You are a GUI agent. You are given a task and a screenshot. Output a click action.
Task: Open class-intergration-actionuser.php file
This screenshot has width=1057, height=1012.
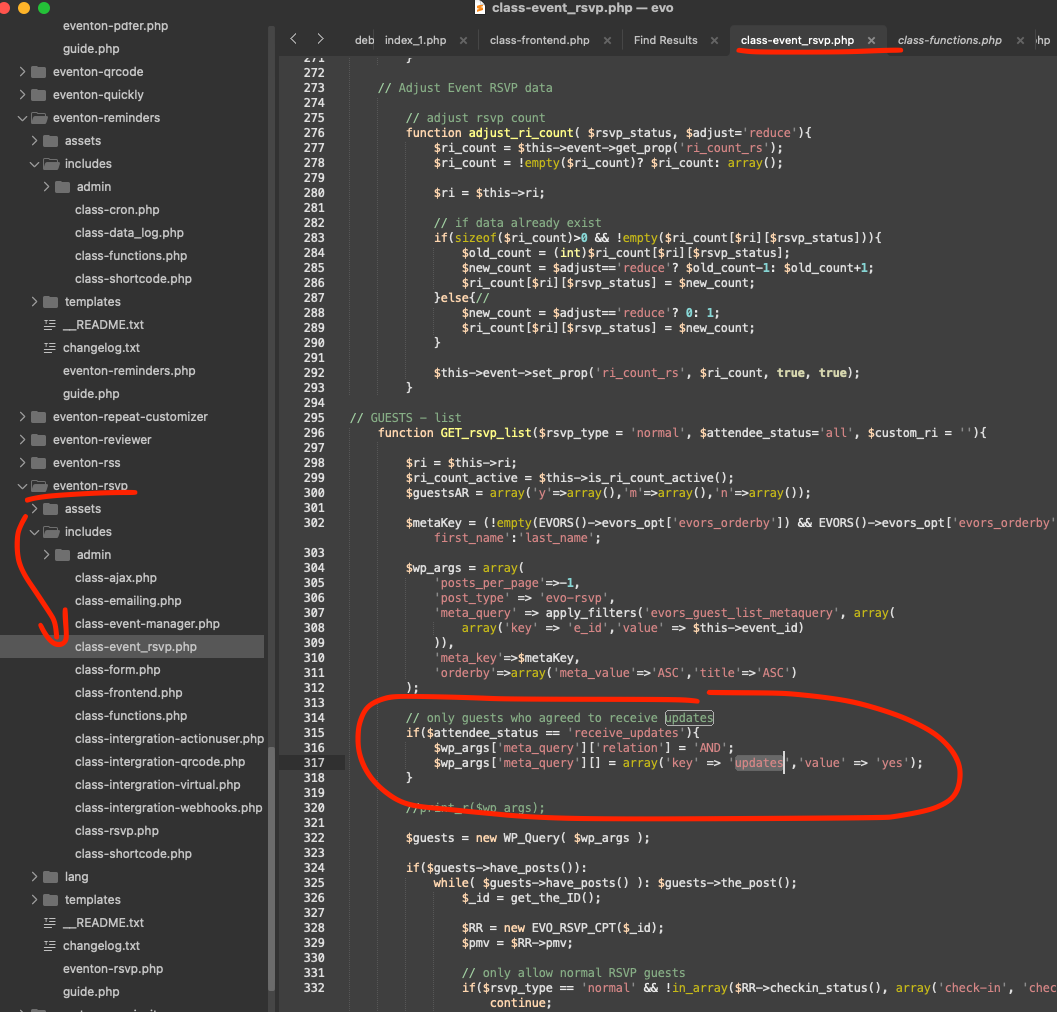click(x=169, y=739)
